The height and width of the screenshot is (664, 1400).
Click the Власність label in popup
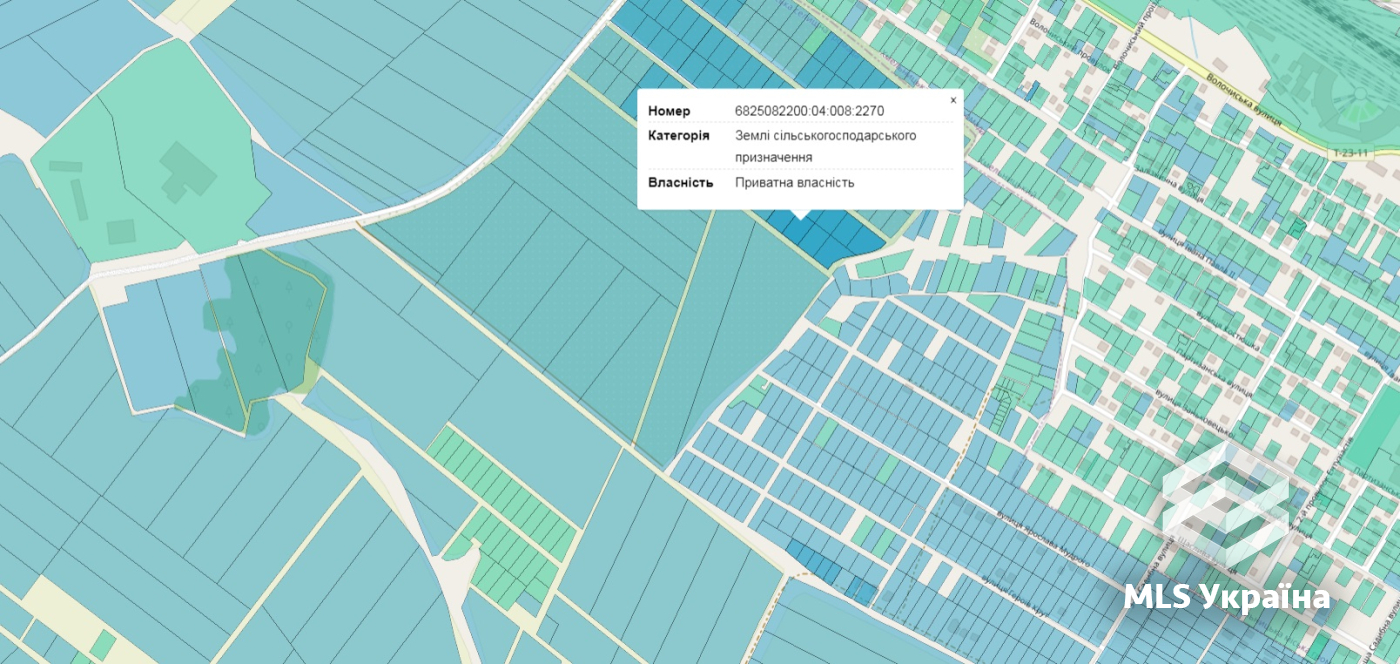680,183
